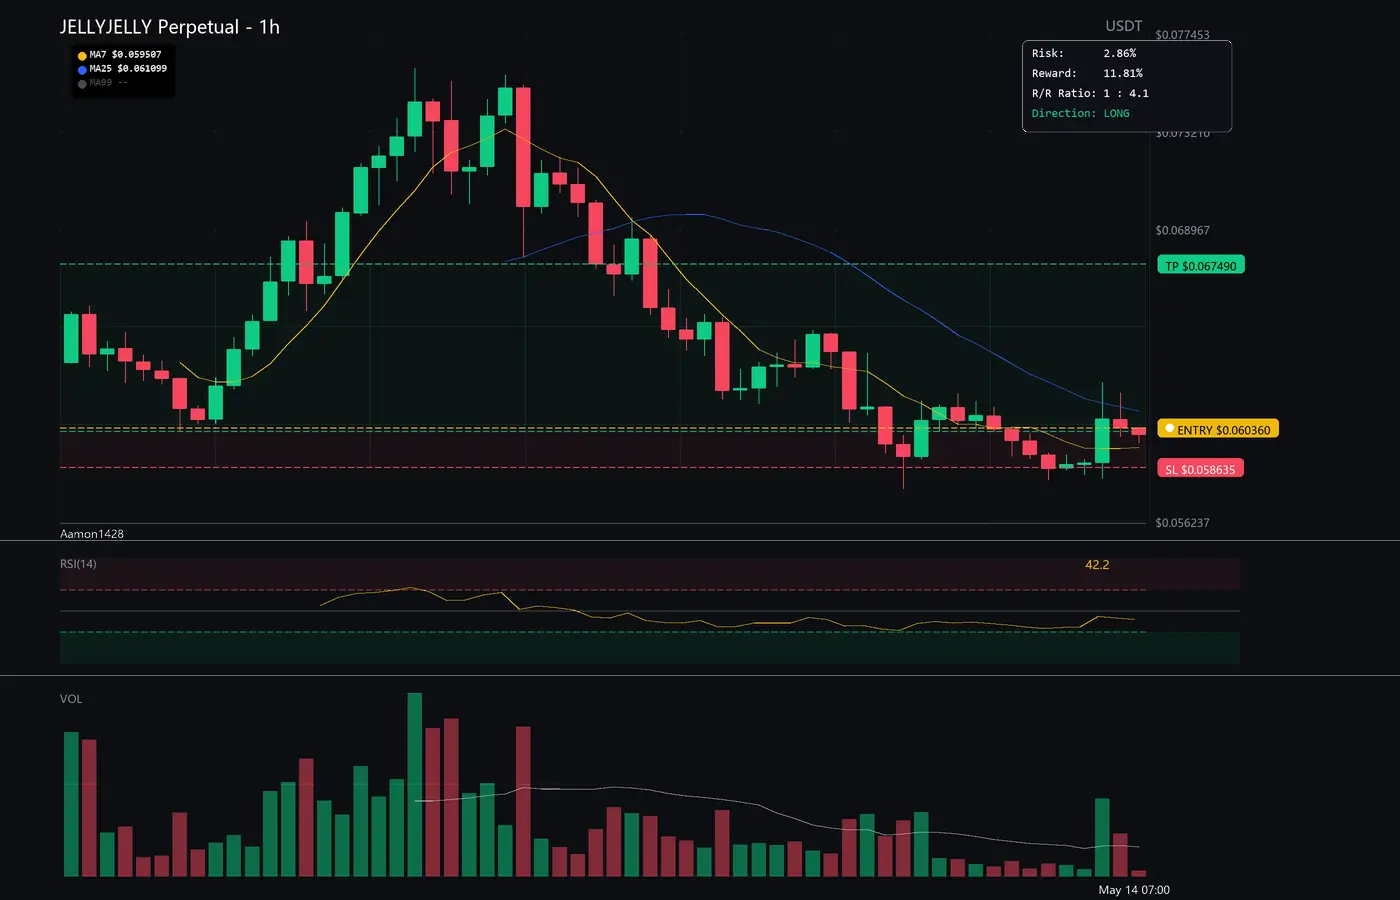This screenshot has width=1400, height=900.
Task: Select the tallest green volume bar
Action: point(415,785)
